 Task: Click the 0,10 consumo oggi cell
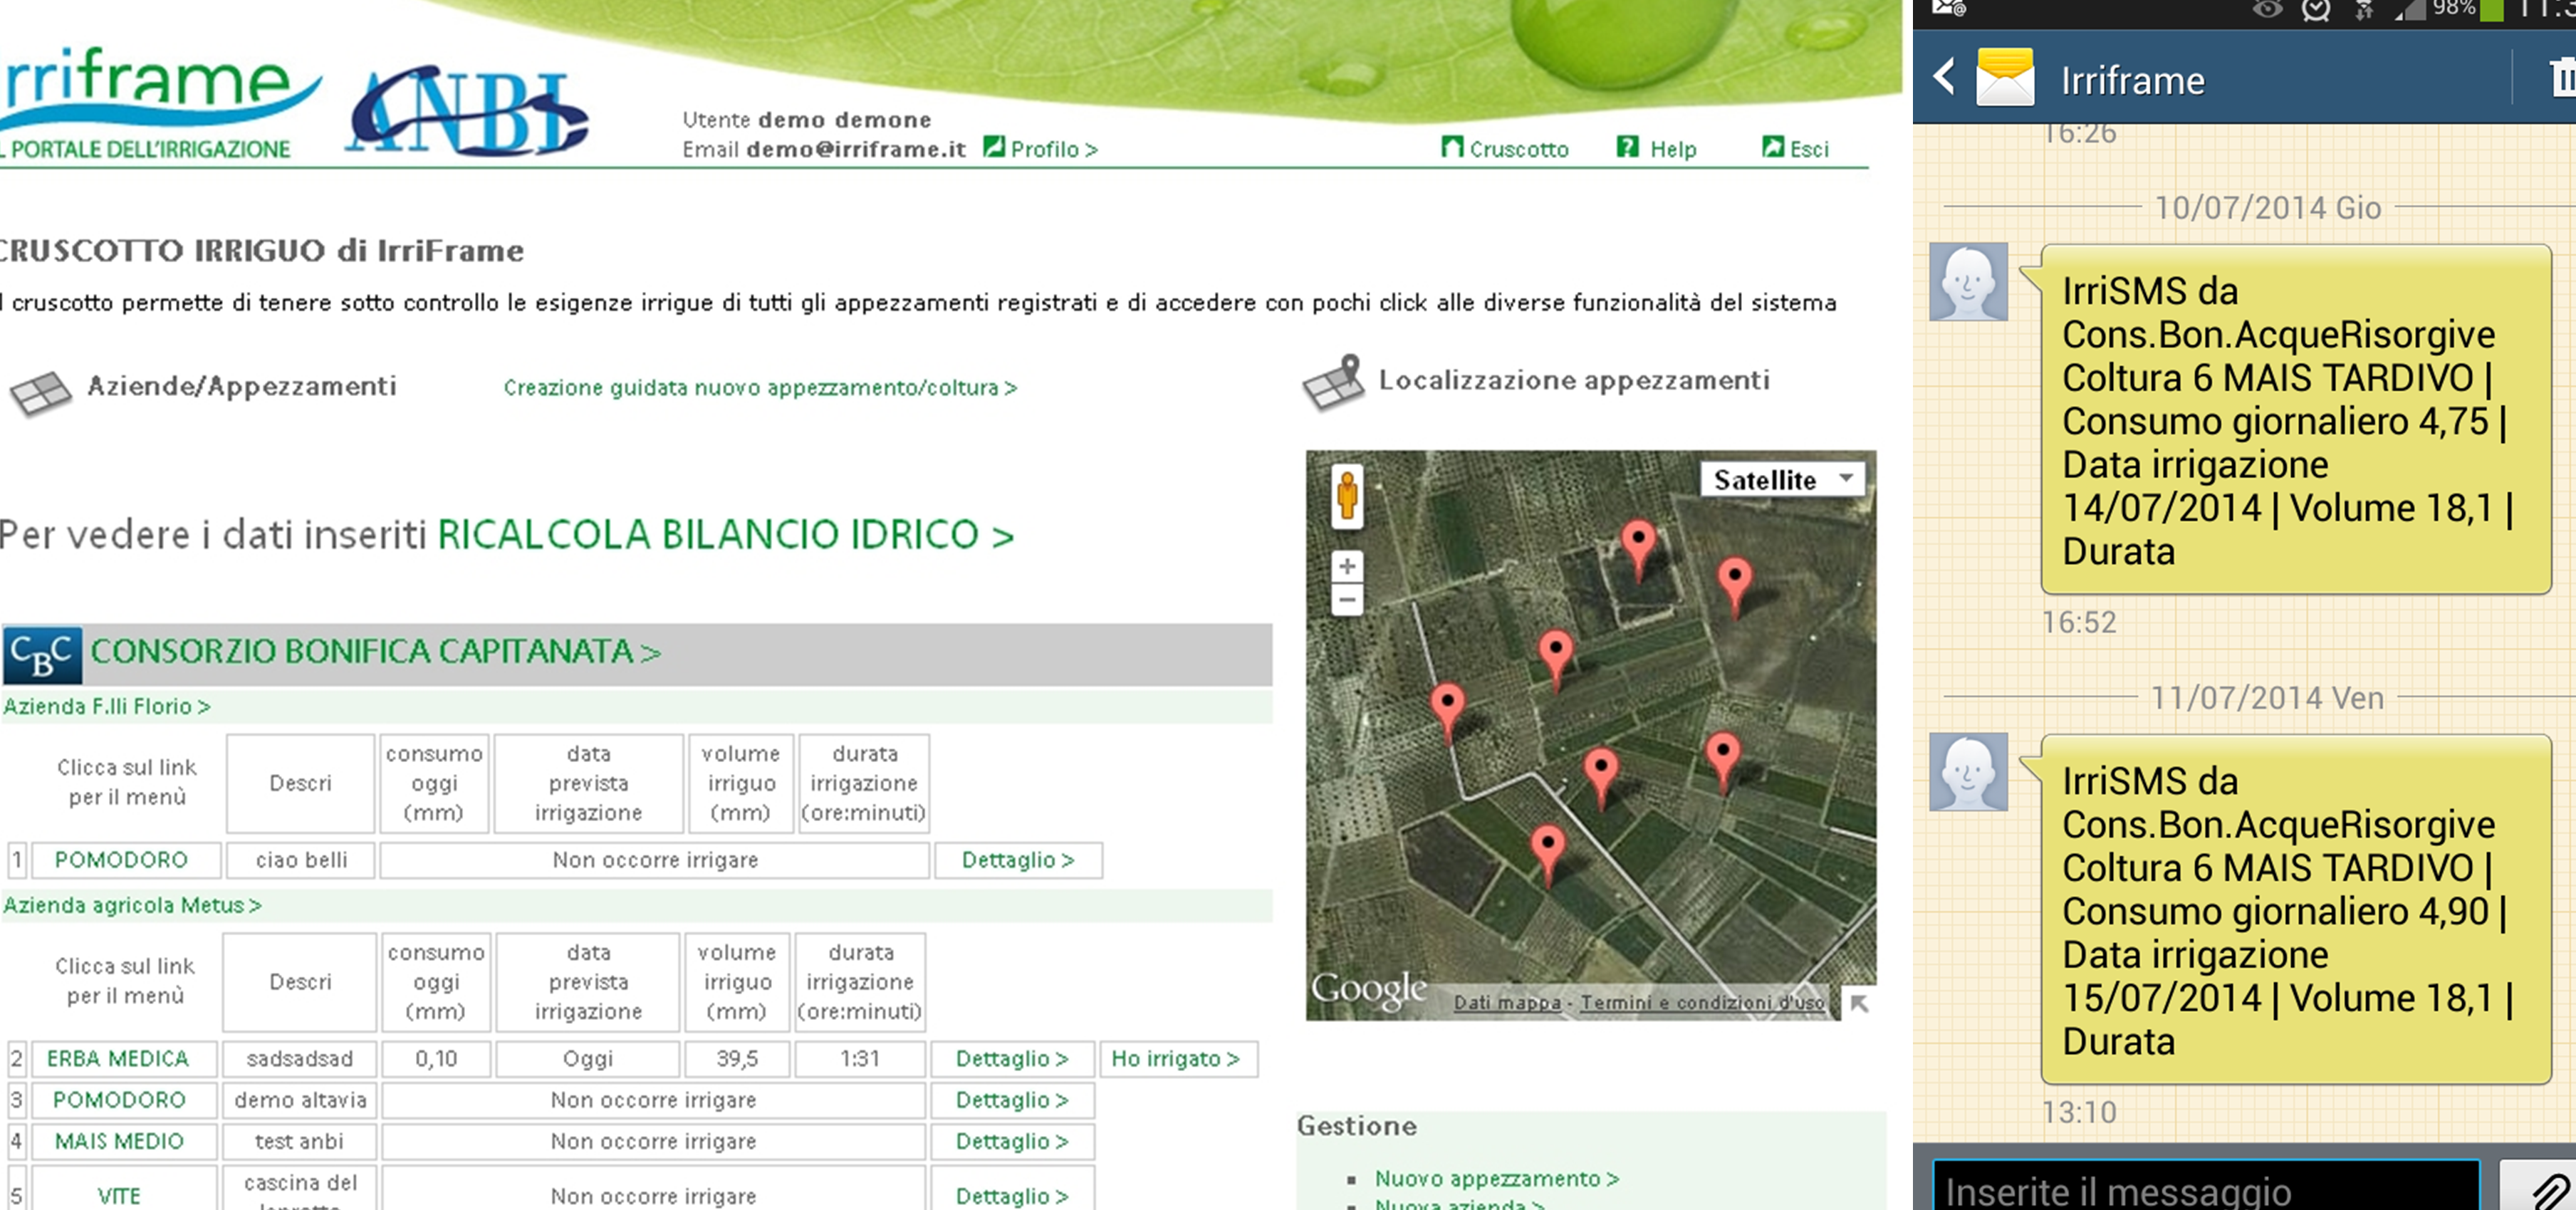click(x=436, y=1058)
